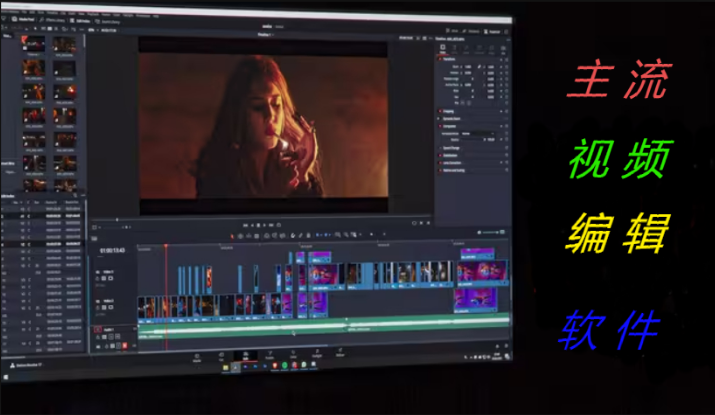This screenshot has height=415, width=715.
Task: Toggle the Linked Selection chain icon
Action: click(301, 235)
